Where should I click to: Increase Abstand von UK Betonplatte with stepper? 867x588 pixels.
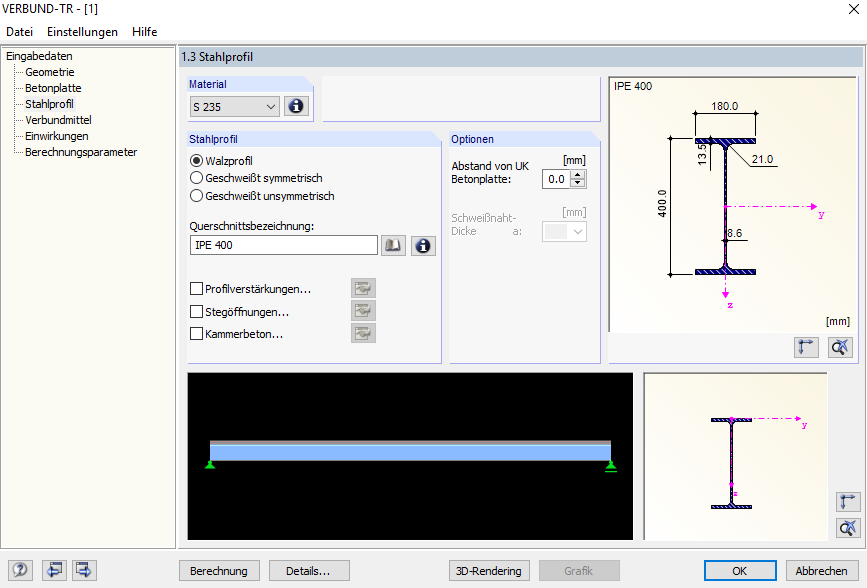(578, 174)
